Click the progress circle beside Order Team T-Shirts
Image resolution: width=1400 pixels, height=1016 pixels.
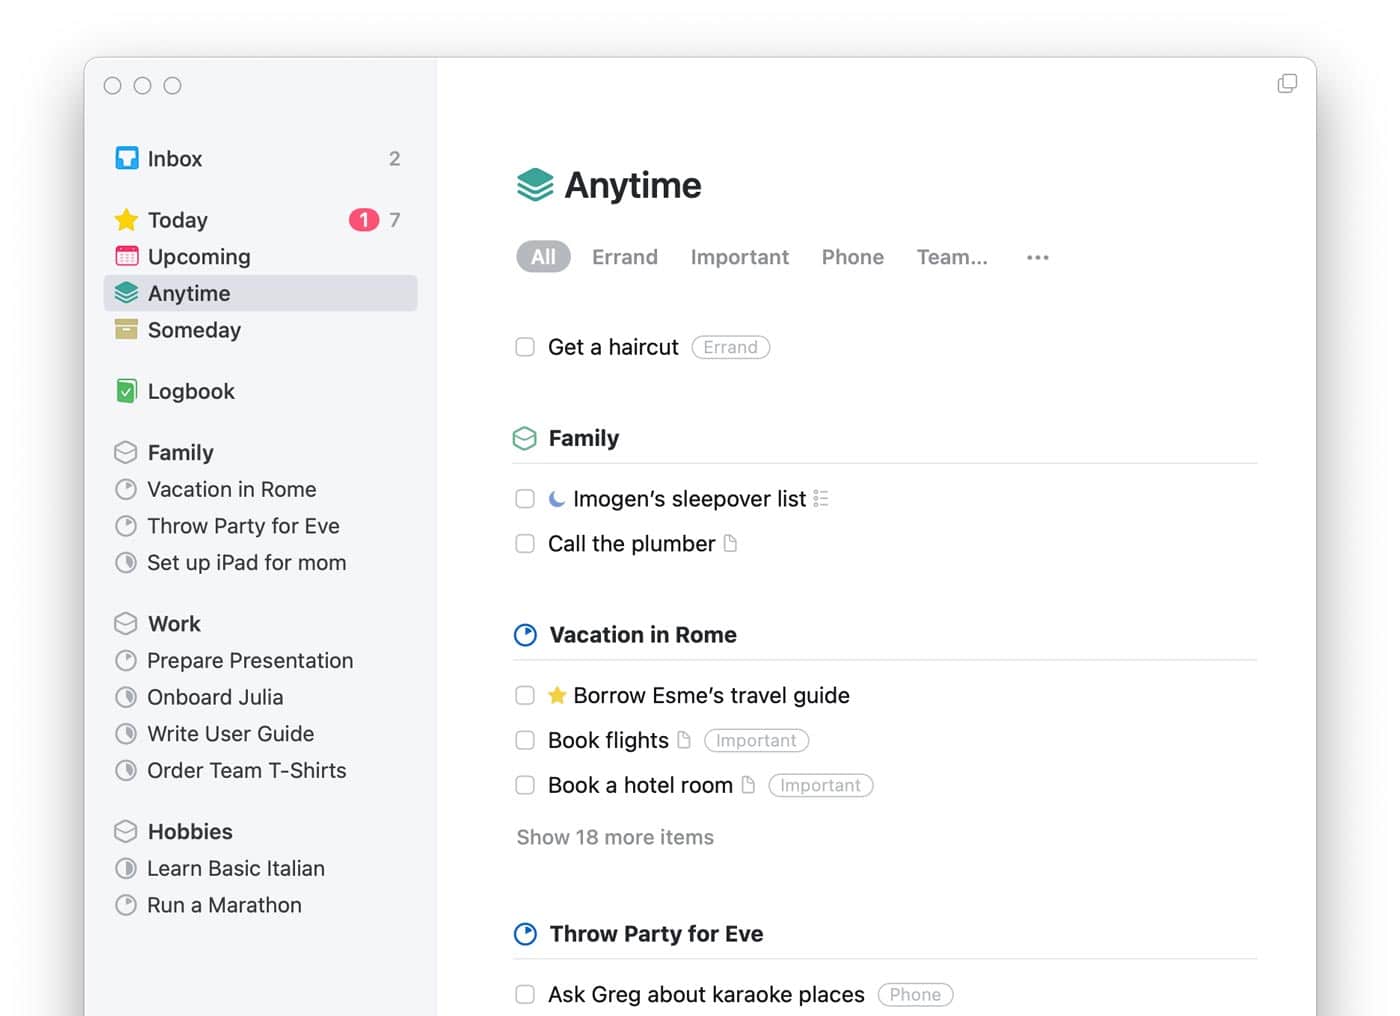tap(126, 770)
